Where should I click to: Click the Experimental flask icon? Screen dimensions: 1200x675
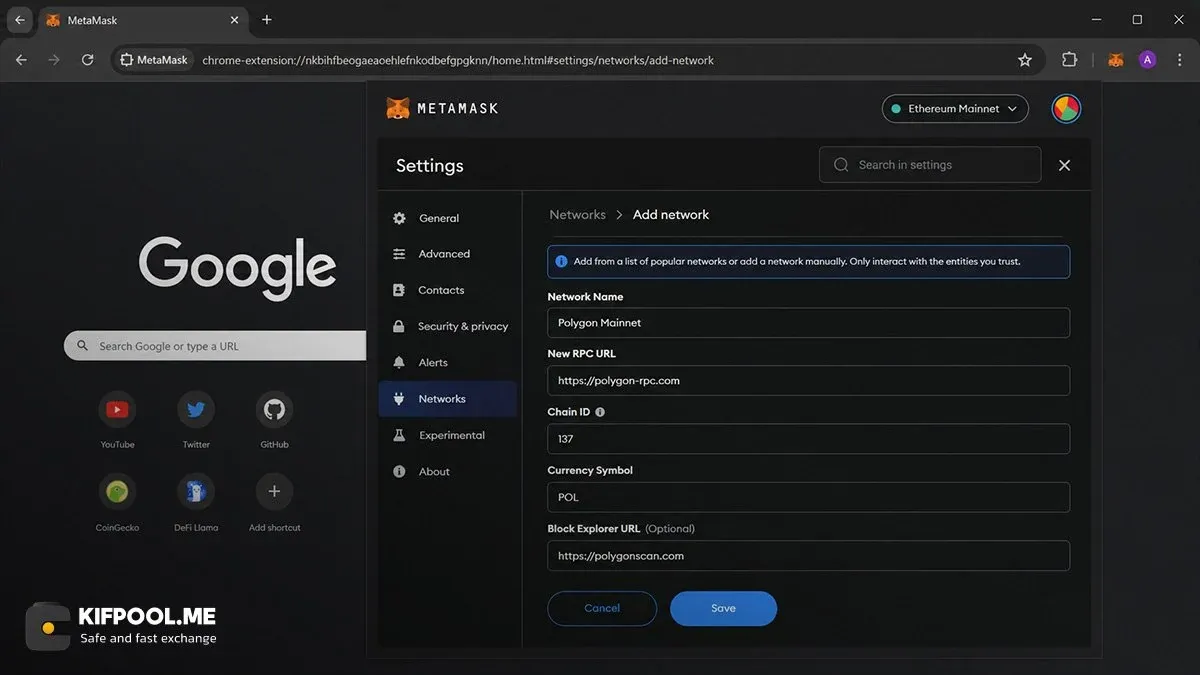click(399, 435)
